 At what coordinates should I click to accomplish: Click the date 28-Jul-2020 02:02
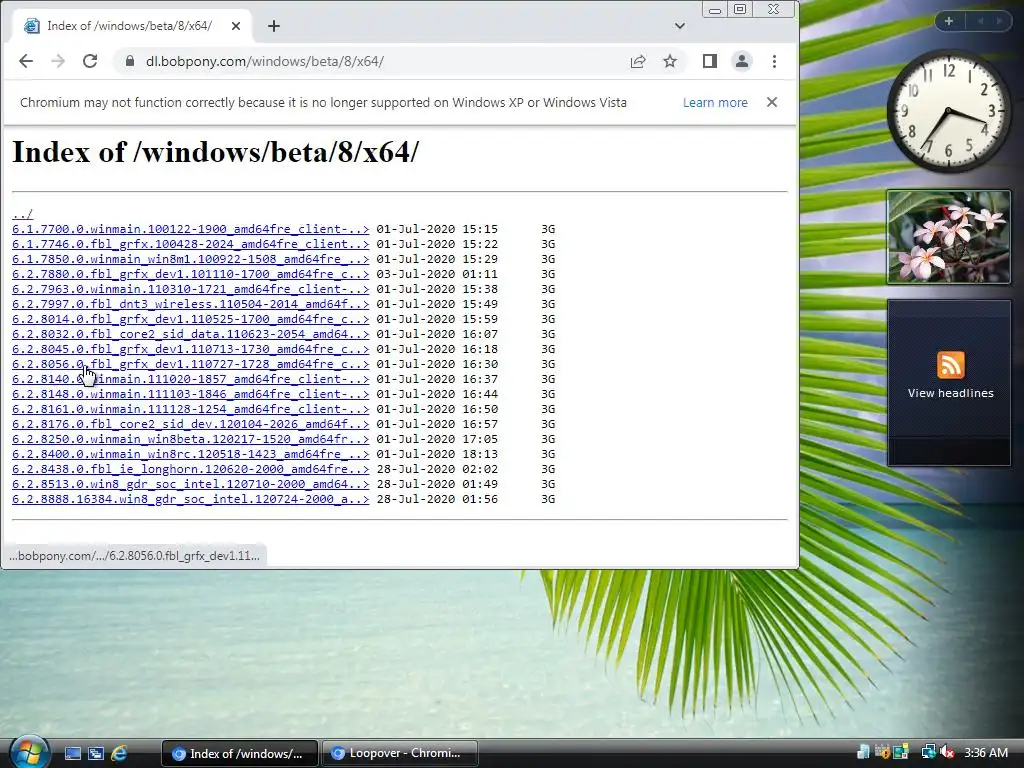[437, 470]
